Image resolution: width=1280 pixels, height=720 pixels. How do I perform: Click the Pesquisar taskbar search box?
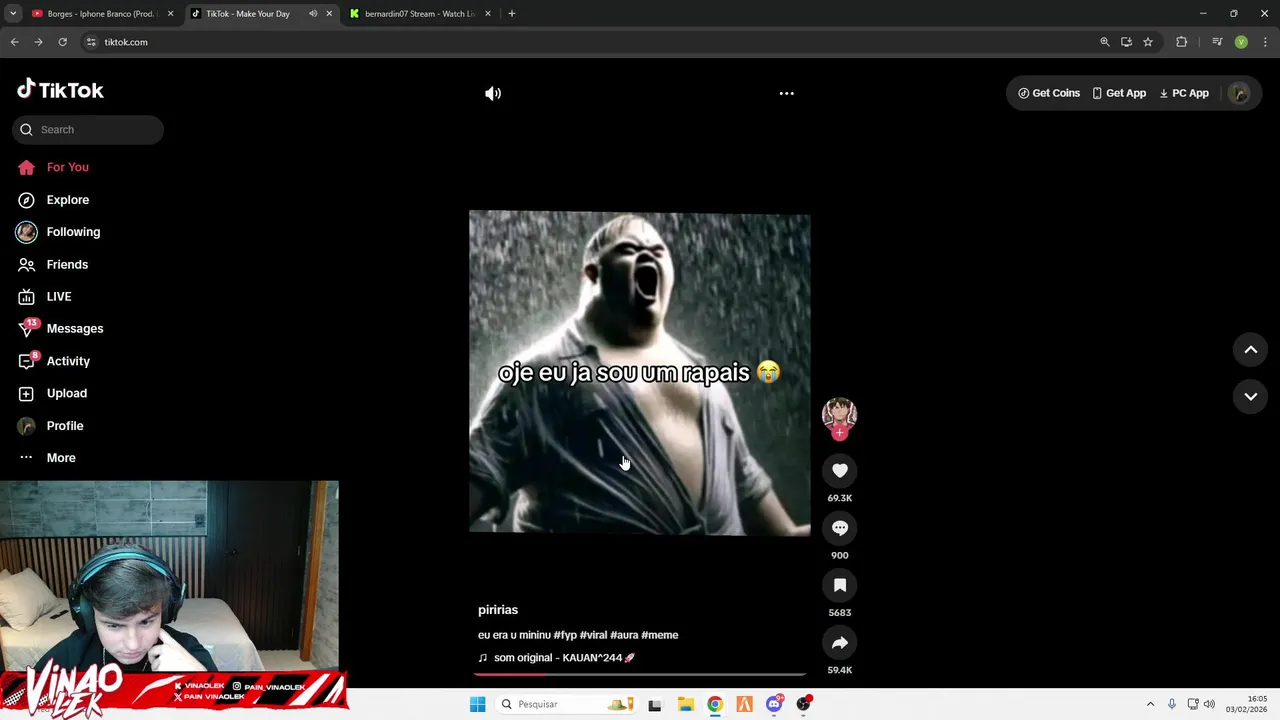(567, 704)
